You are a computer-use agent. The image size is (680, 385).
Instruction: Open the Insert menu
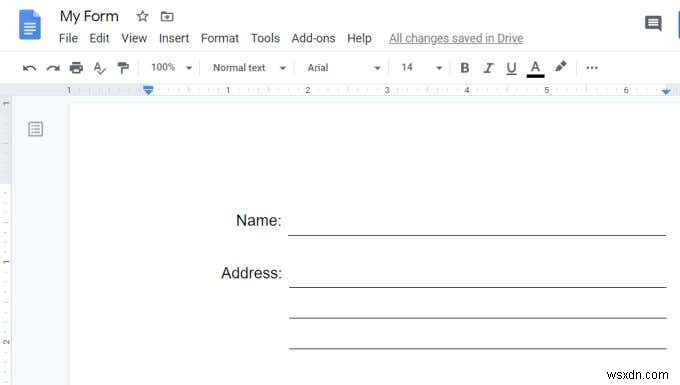tap(174, 38)
